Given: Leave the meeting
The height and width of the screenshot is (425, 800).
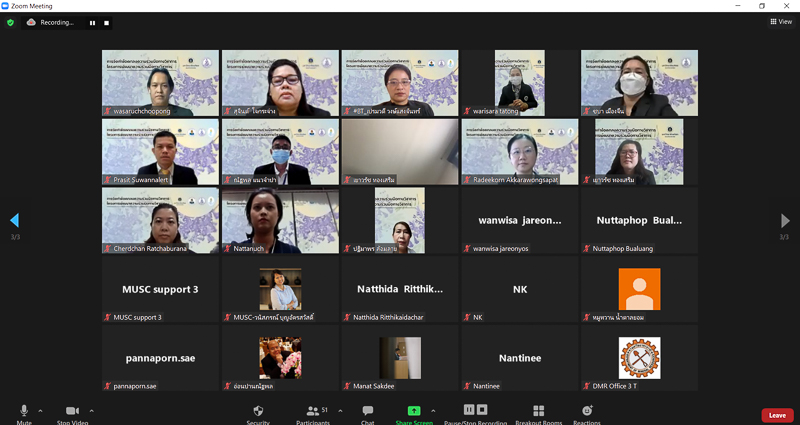Looking at the screenshot, I should [x=777, y=415].
